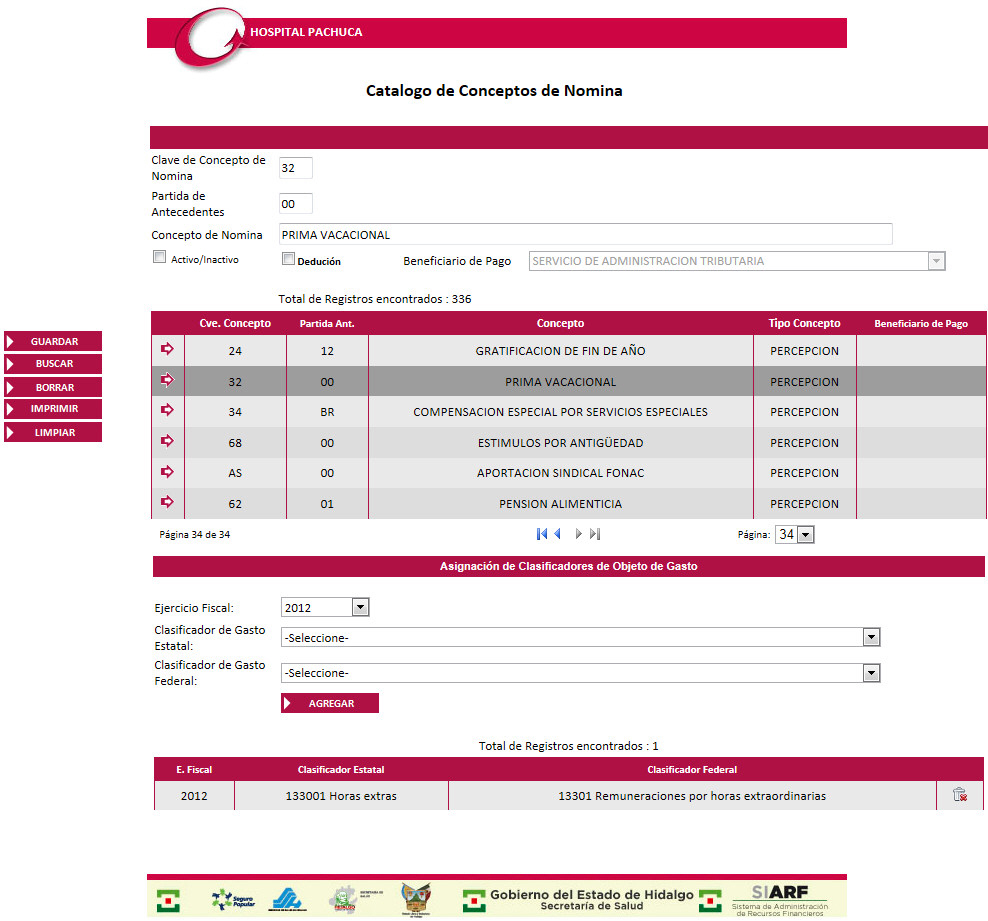Select row arrow for PRIMA VACACIONAL

pyautogui.click(x=167, y=380)
